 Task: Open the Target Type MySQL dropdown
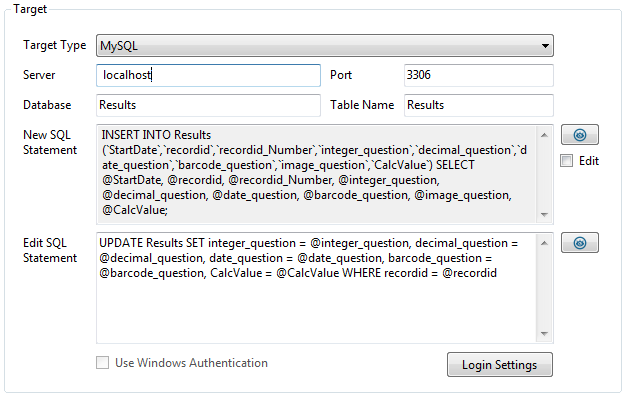click(325, 46)
